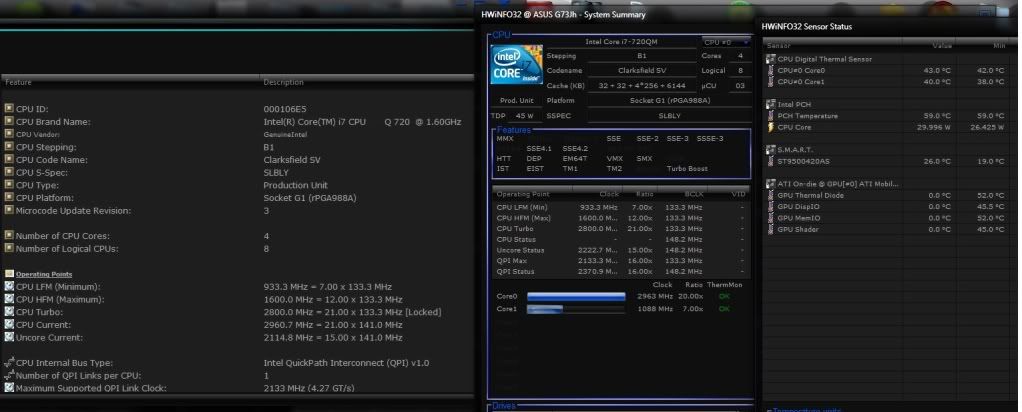Click the HWiNFO32 Sensor Status title bar

pyautogui.click(x=886, y=27)
